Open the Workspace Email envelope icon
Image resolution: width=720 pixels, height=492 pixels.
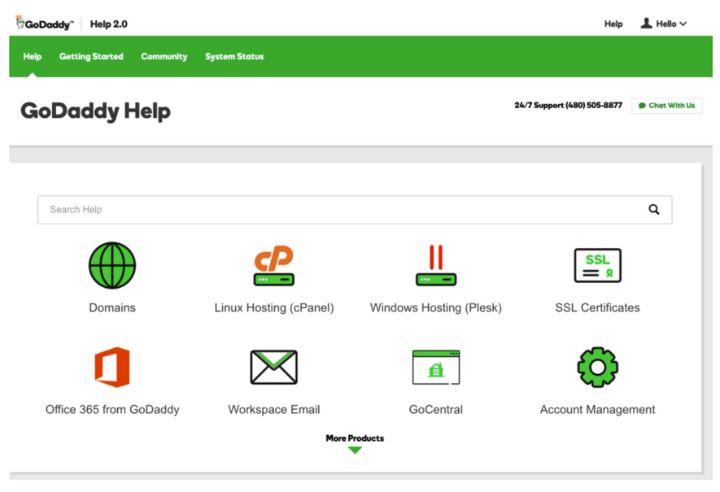(x=274, y=367)
